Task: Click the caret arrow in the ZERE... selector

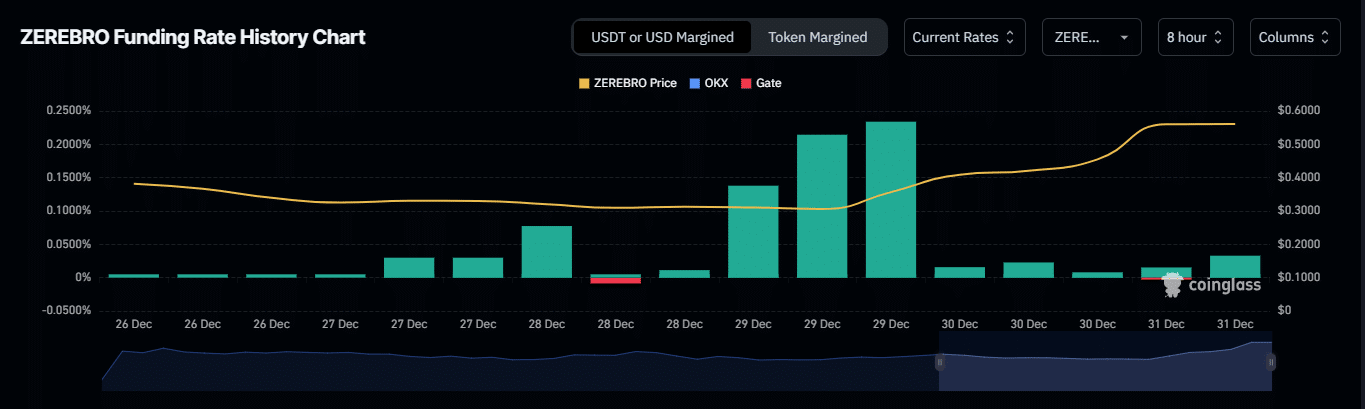Action: pyautogui.click(x=1124, y=37)
